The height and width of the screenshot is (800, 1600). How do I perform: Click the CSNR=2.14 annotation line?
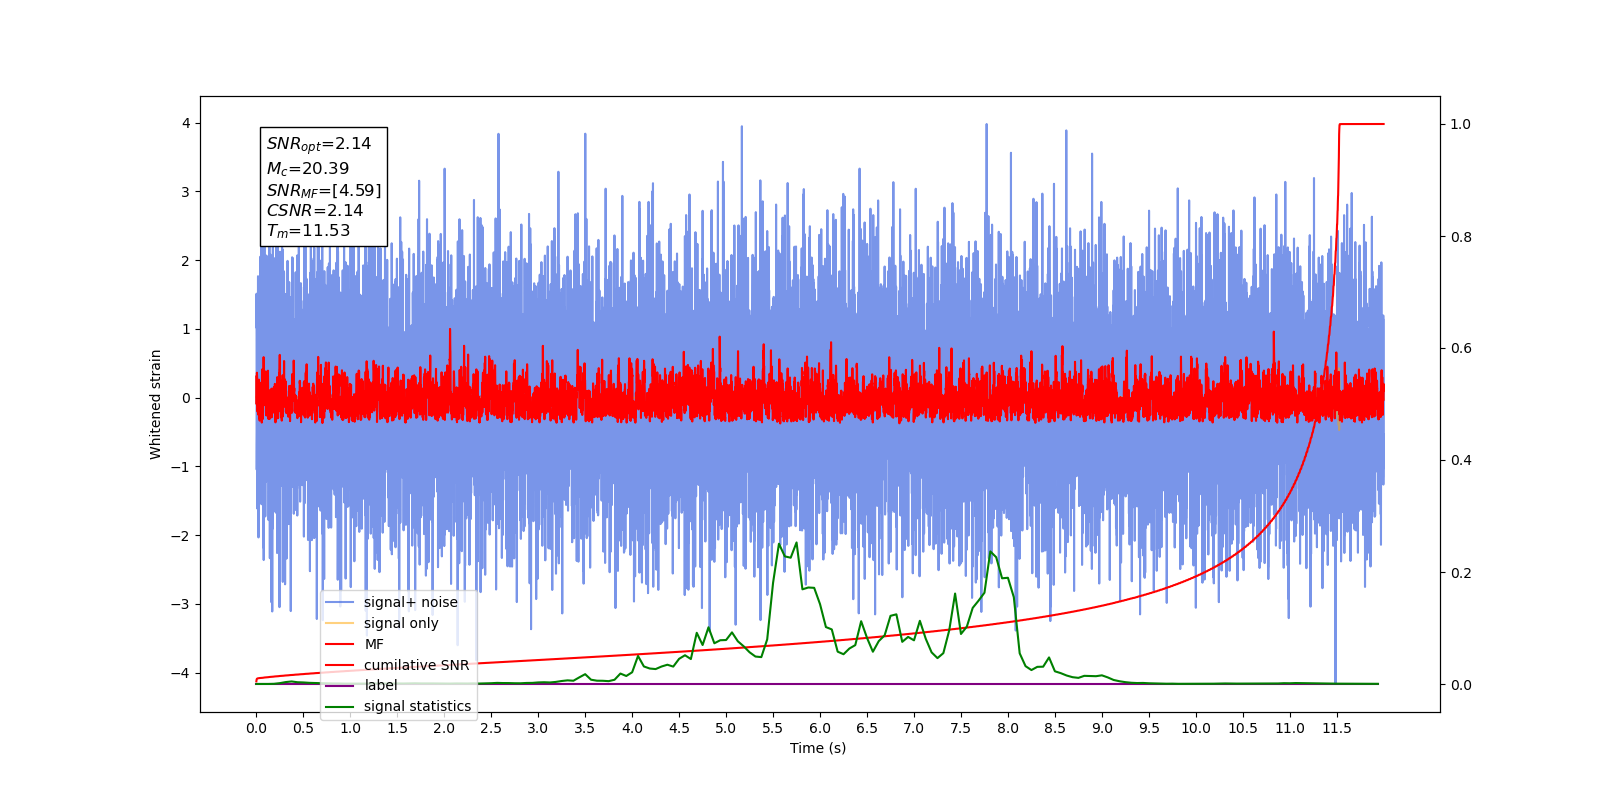click(315, 210)
